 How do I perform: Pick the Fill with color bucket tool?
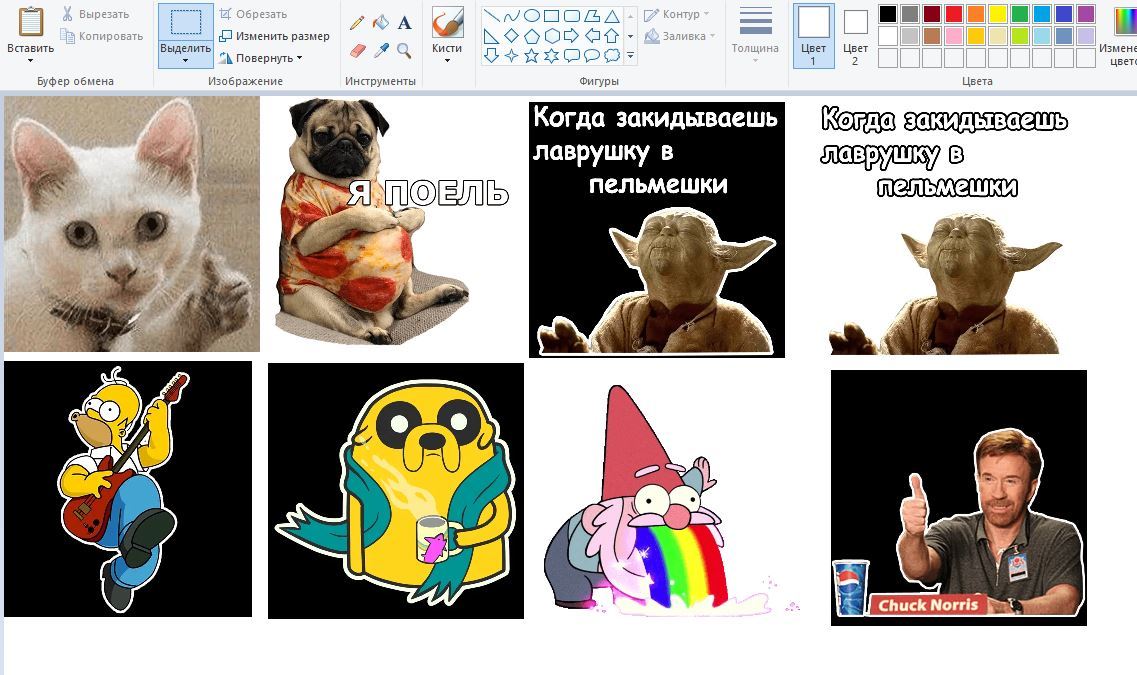[x=381, y=22]
